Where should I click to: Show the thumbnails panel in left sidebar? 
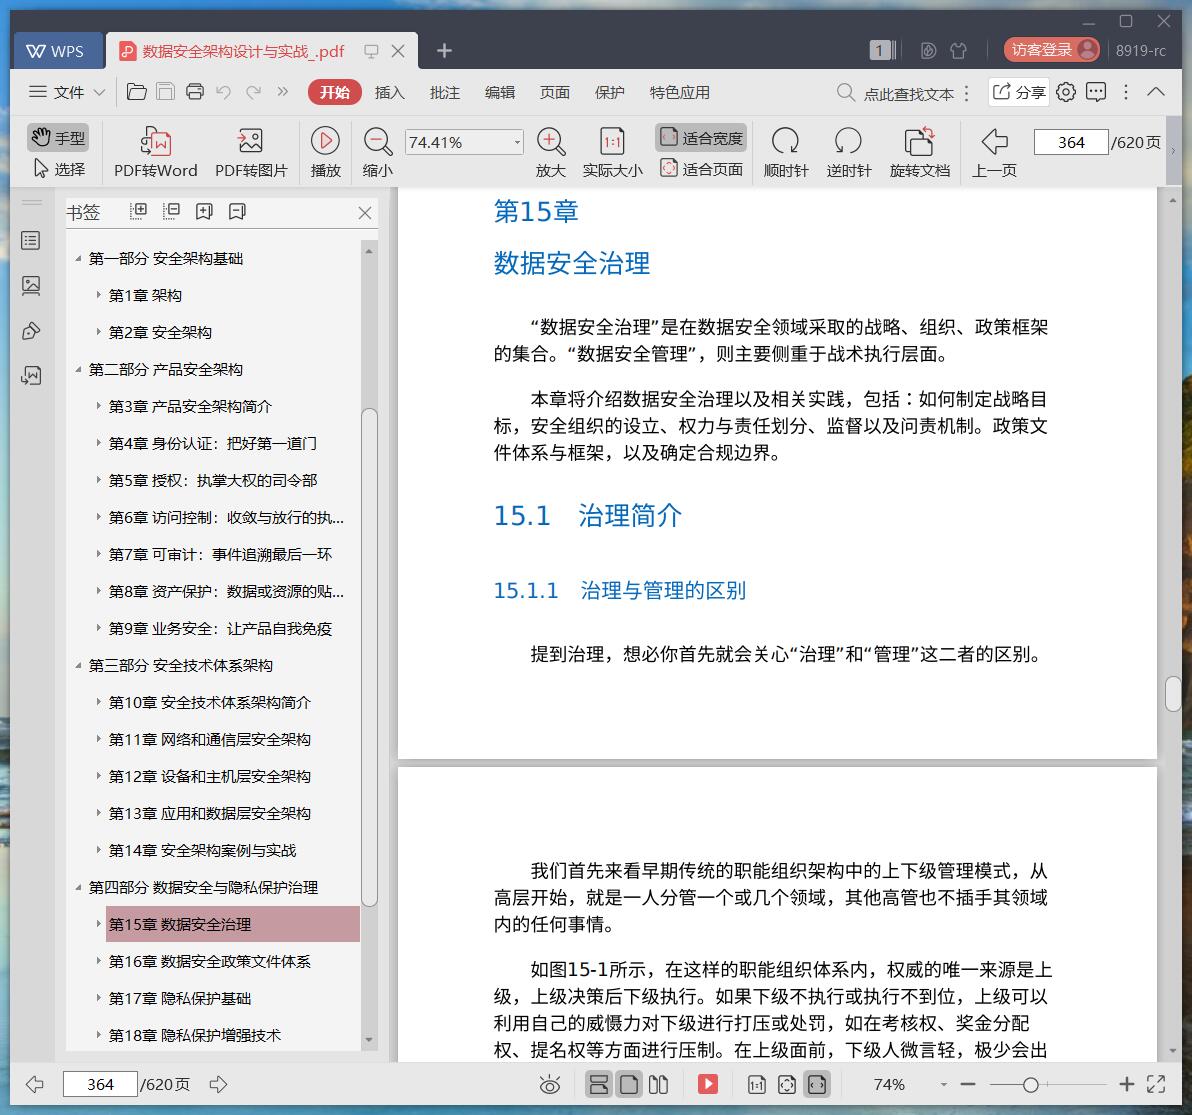tap(31, 286)
